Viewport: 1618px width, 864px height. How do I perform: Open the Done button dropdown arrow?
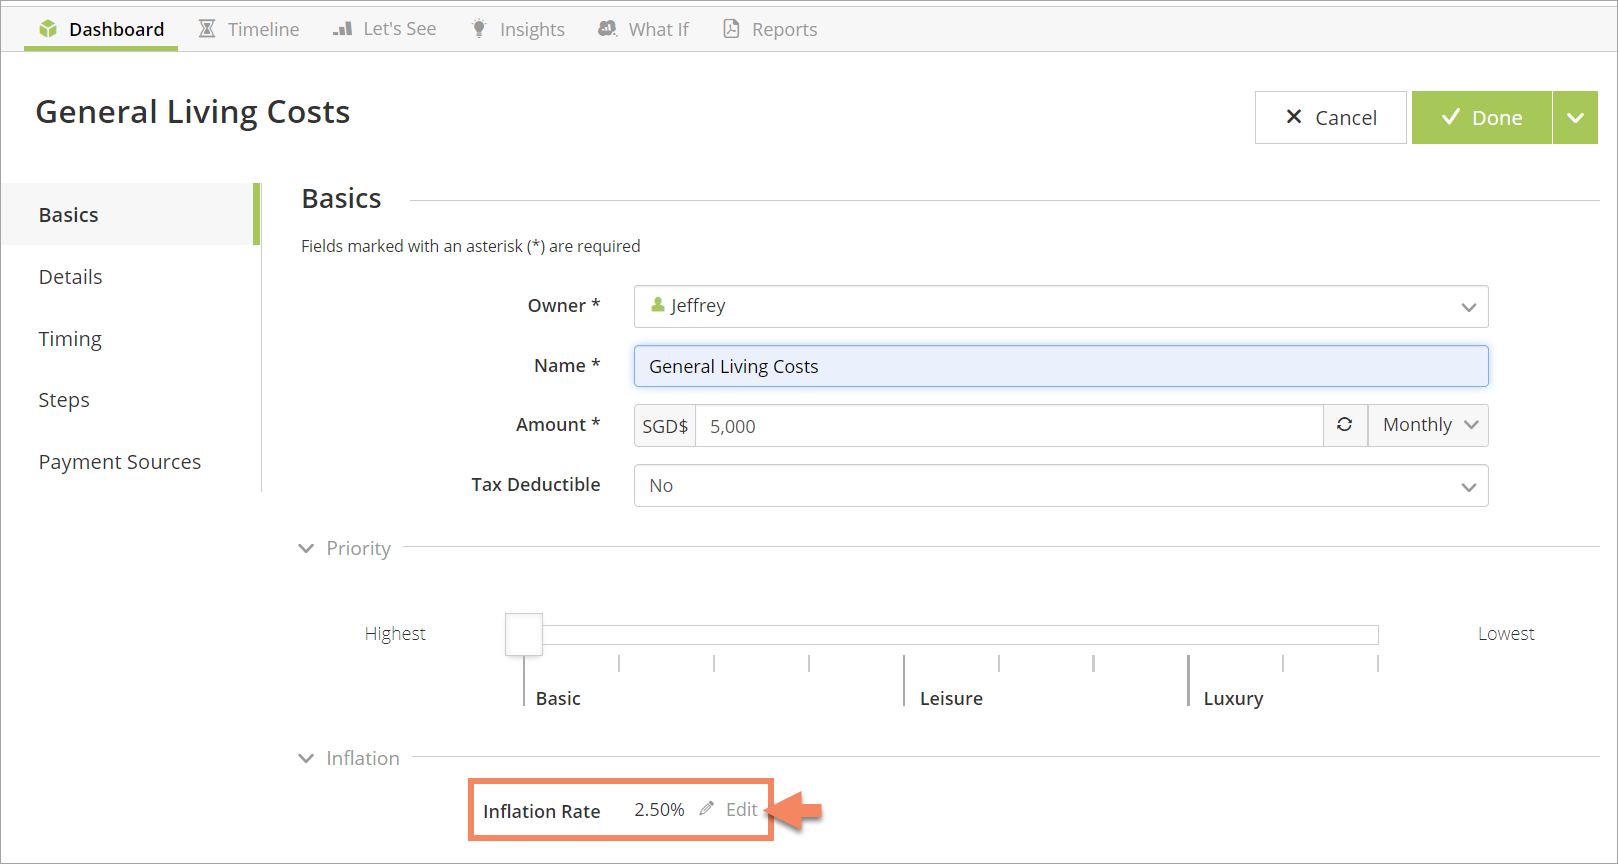click(1575, 118)
